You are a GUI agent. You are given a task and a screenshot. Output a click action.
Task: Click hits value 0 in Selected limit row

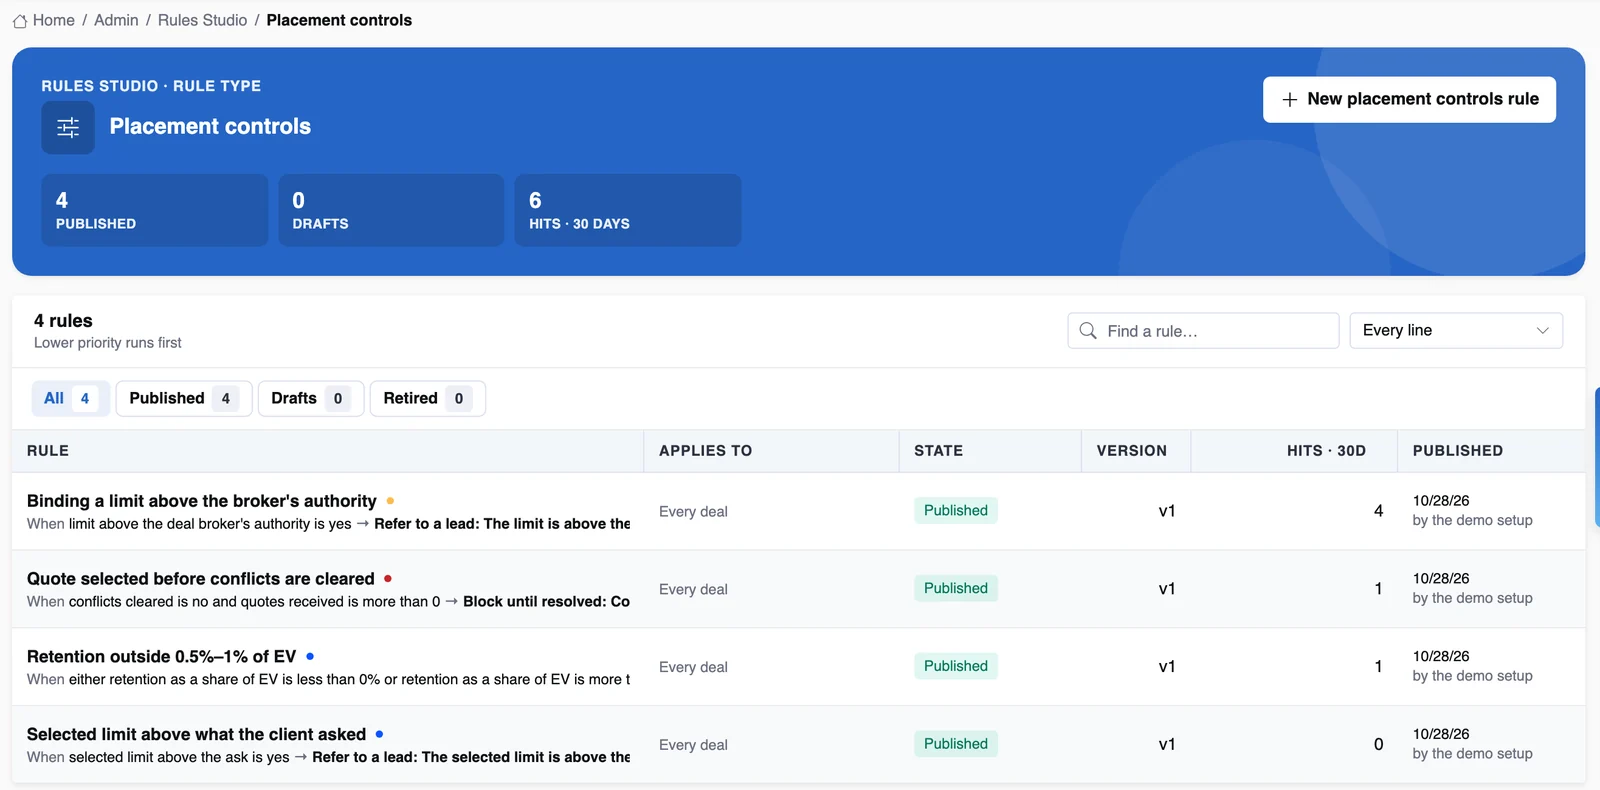point(1378,744)
